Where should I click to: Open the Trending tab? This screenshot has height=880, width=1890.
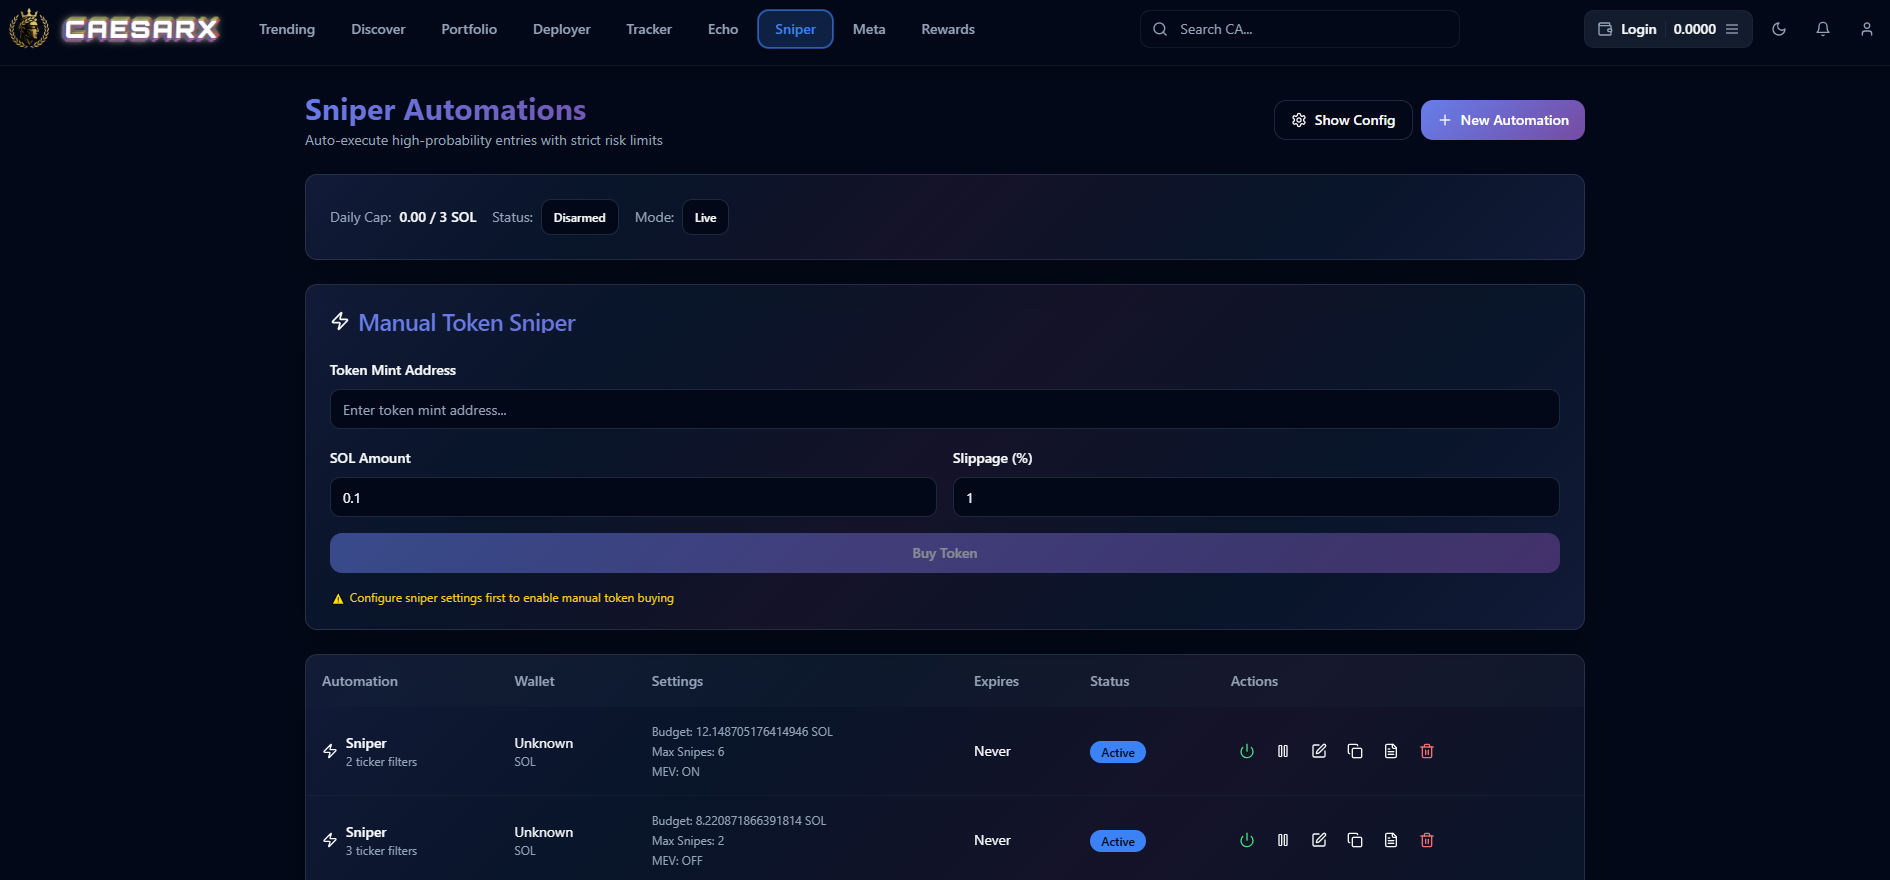coord(287,29)
